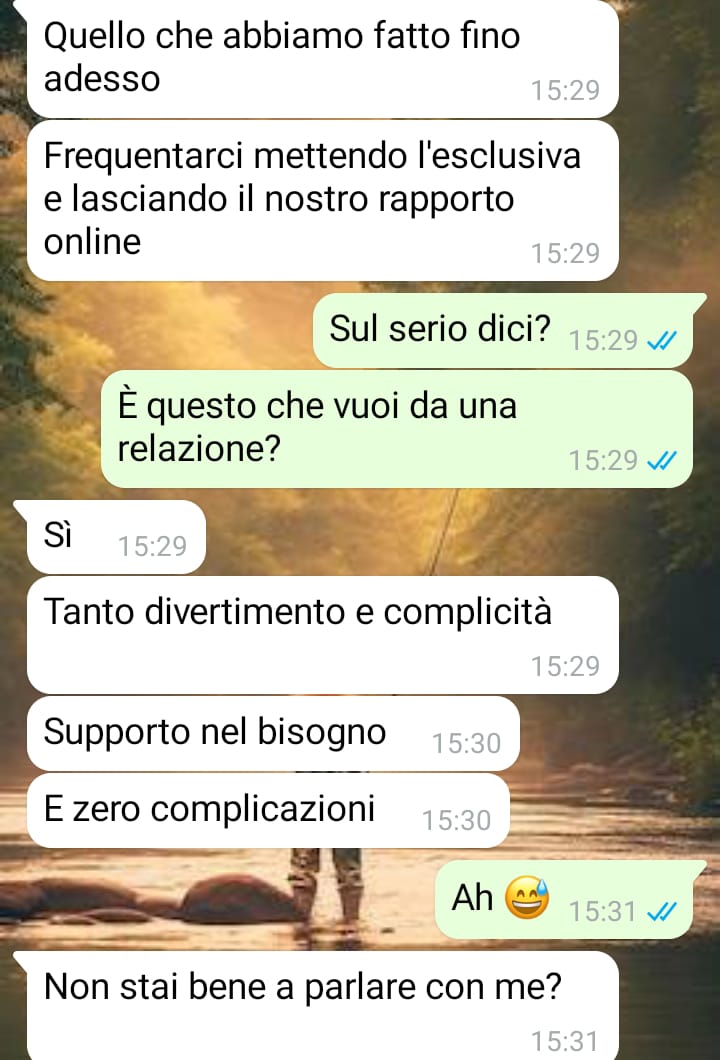Tap the 'E zero complicazioni' bubble
Viewport: 720px width, 1060px height.
pos(268,811)
